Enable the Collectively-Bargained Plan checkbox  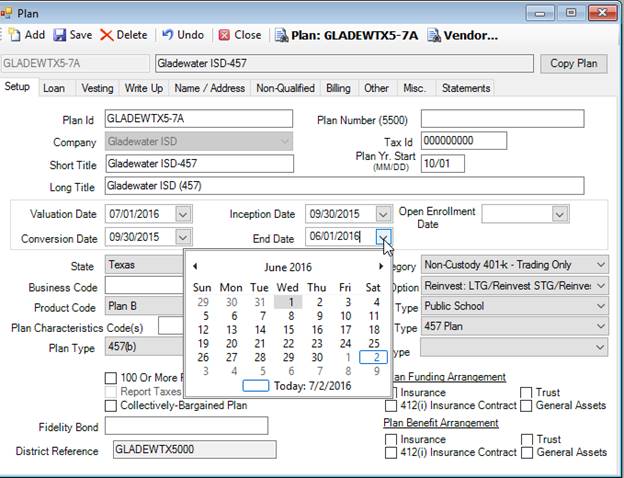pos(111,406)
